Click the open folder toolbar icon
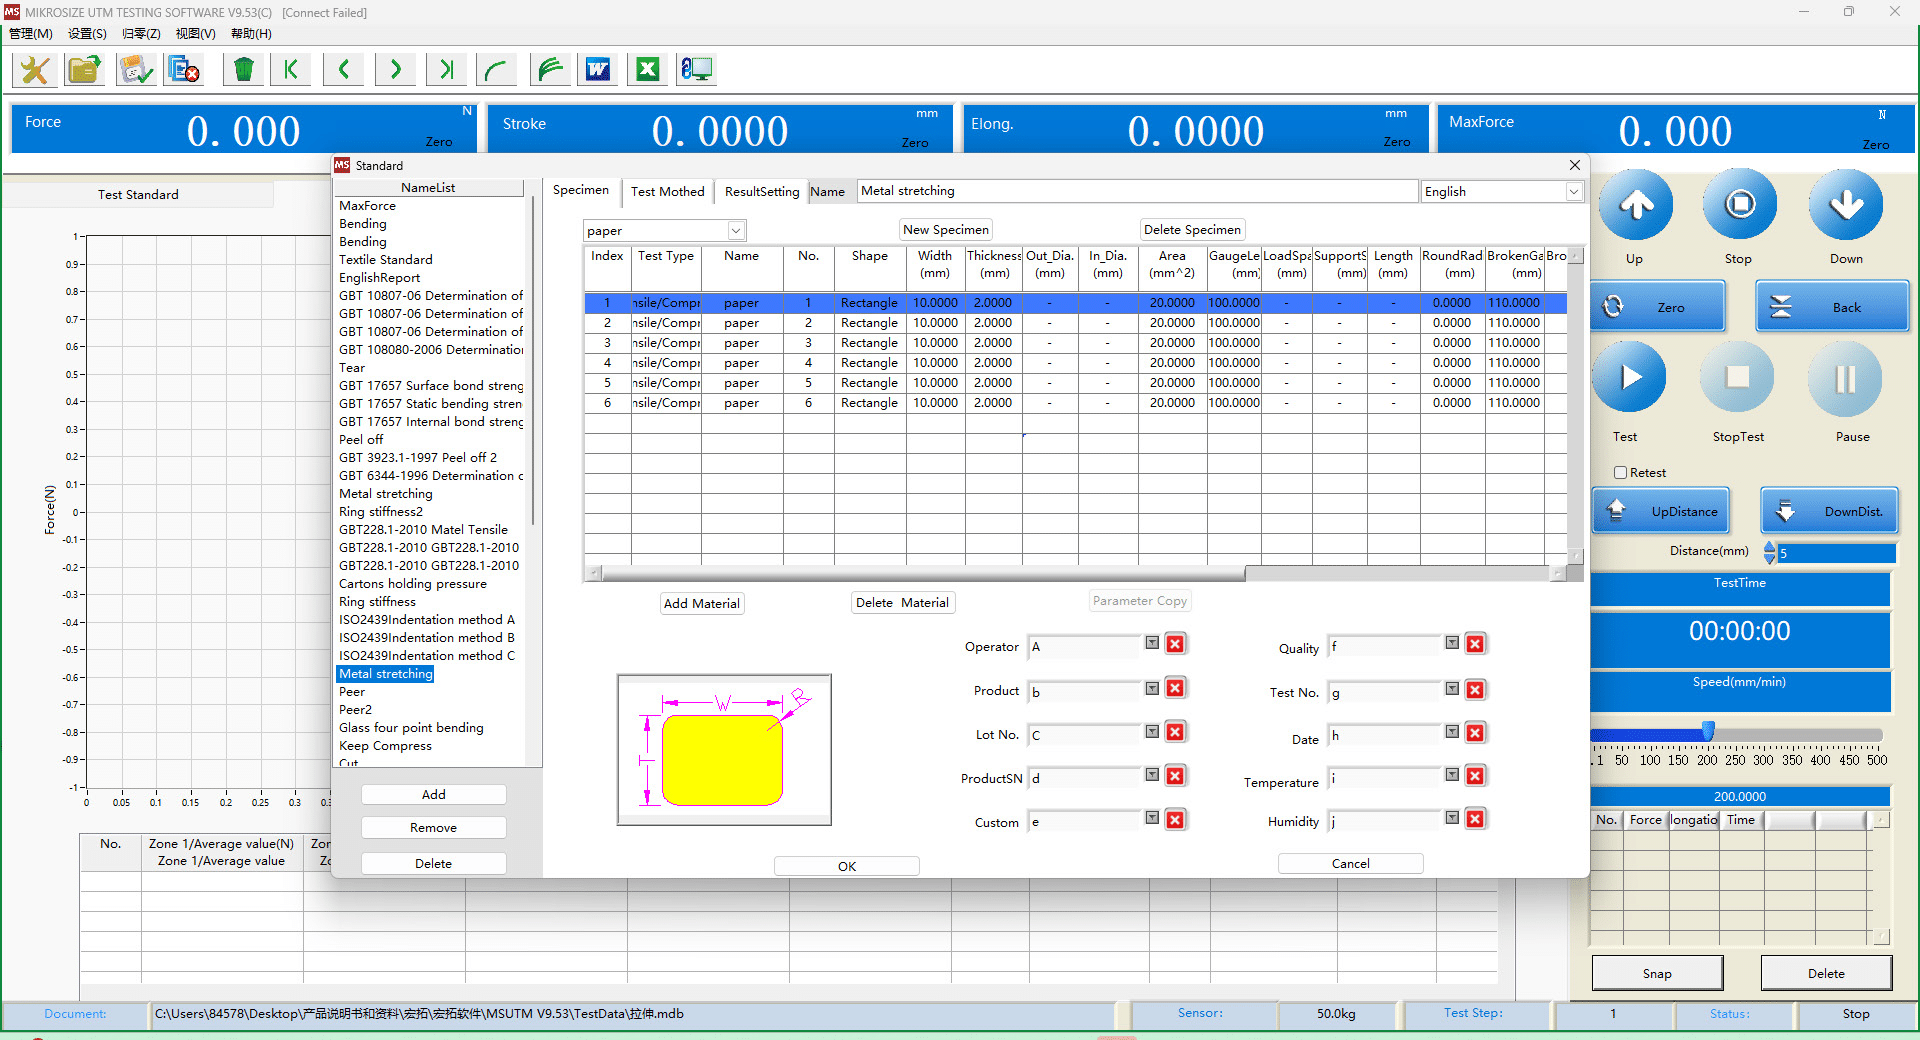 [85, 70]
